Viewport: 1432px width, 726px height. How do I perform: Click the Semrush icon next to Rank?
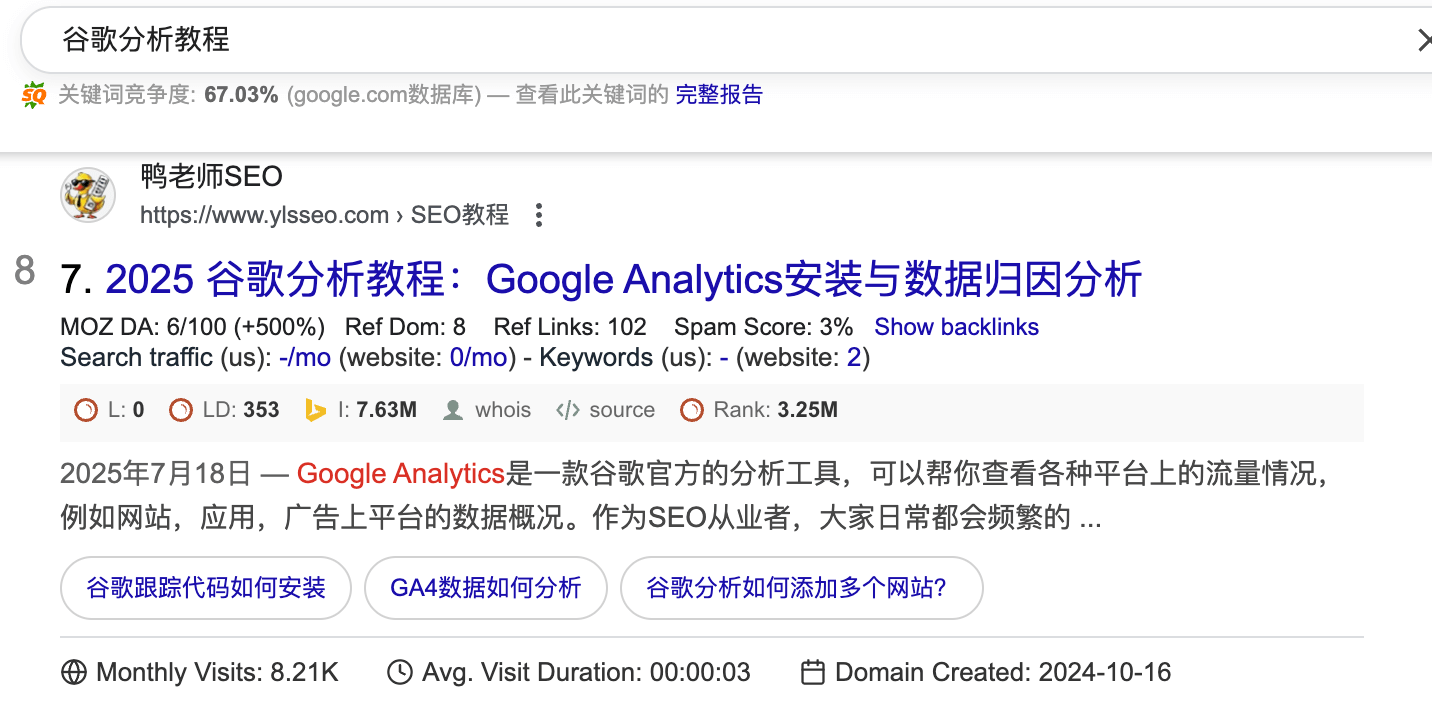pos(691,410)
